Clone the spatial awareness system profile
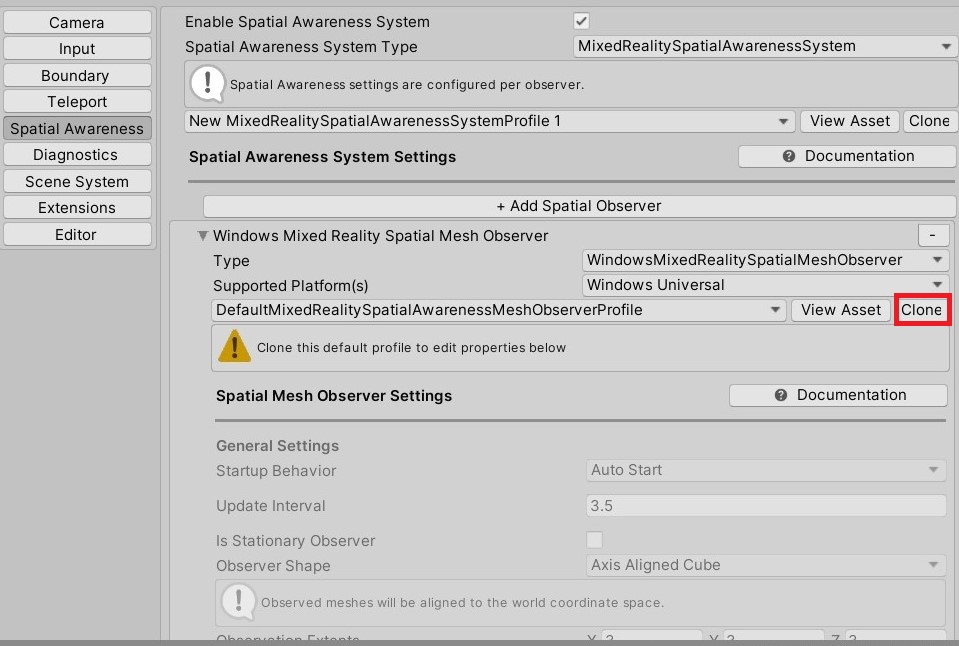 (930, 121)
